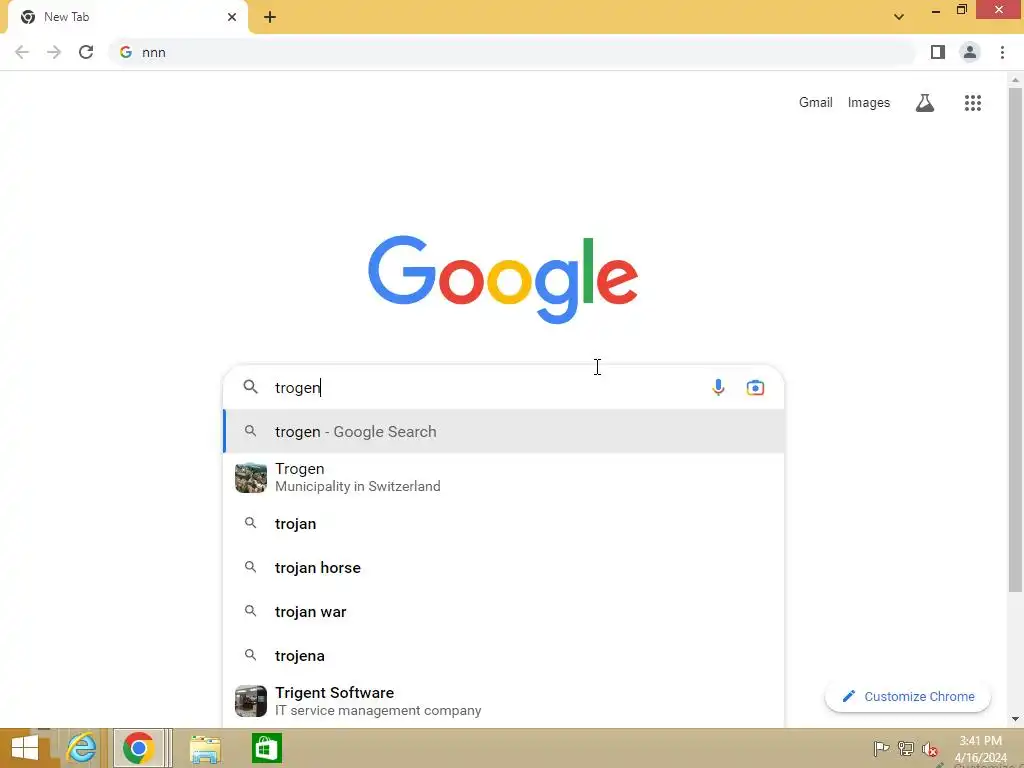Click the Trogen town thumbnail image
1024x768 pixels.
pyautogui.click(x=251, y=477)
